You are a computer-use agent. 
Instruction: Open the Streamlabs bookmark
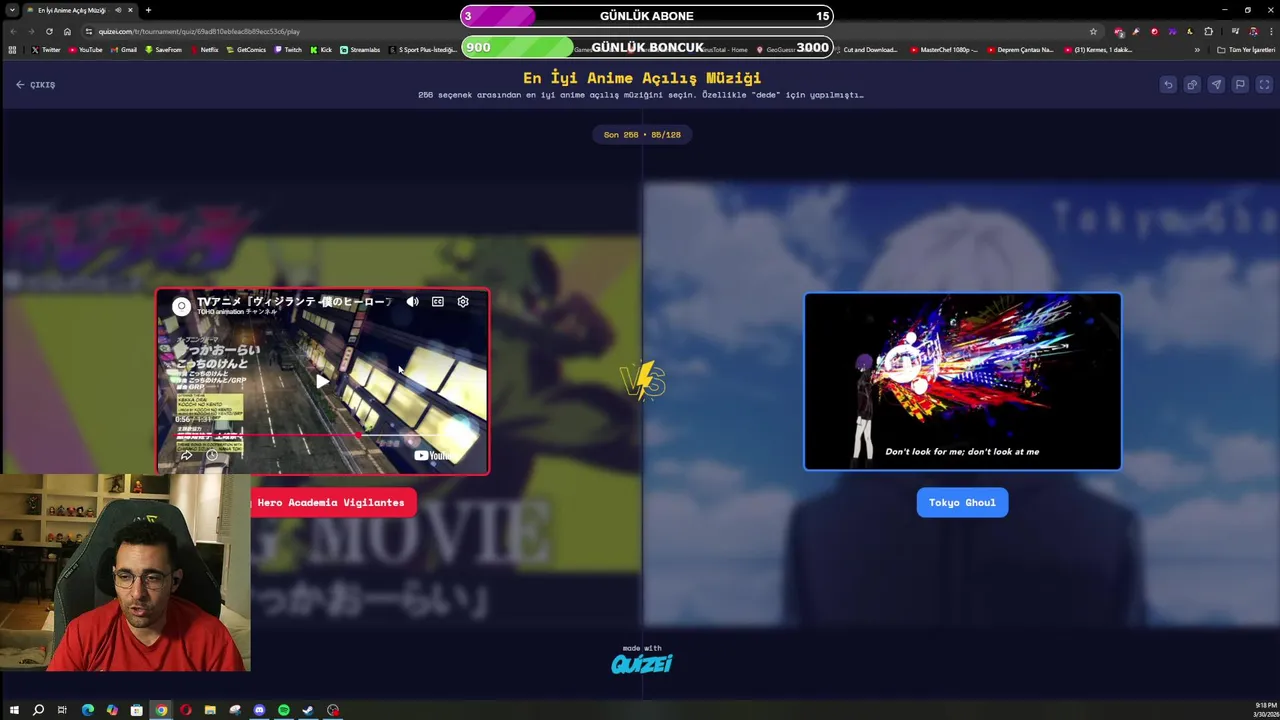[360, 49]
